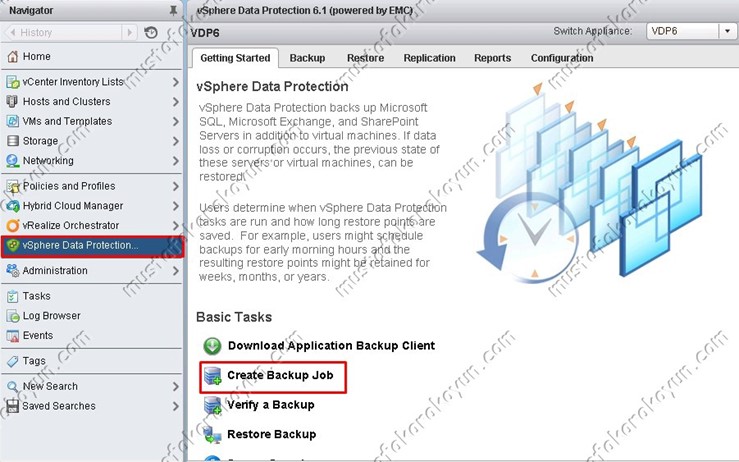Click the Policies and Profiles icon

pyautogui.click(x=13, y=186)
